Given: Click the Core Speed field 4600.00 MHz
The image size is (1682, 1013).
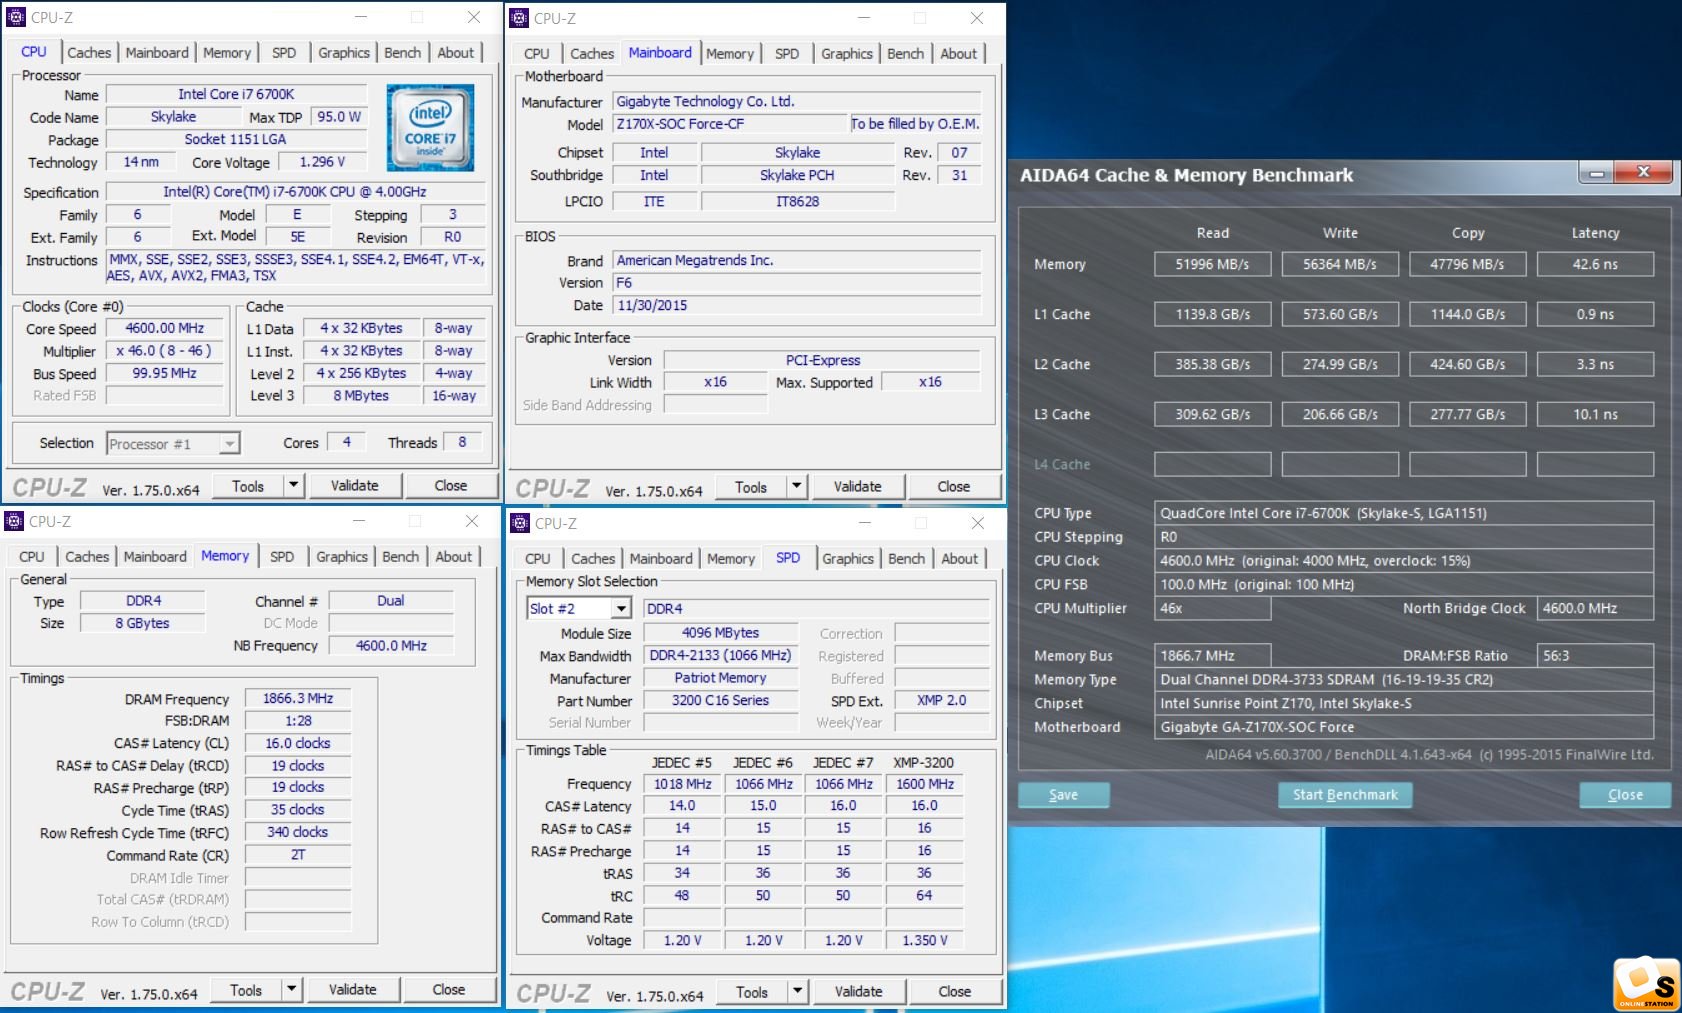Looking at the screenshot, I should pos(165,328).
